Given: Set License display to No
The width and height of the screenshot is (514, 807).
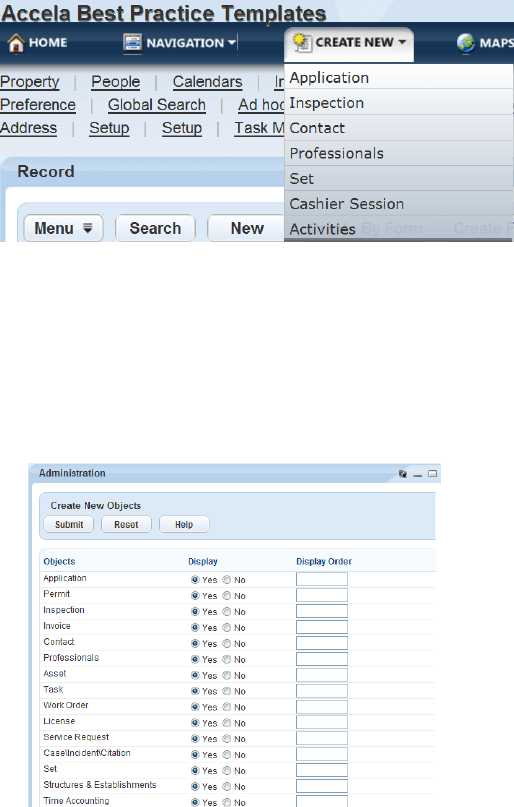Looking at the screenshot, I should click(x=226, y=723).
